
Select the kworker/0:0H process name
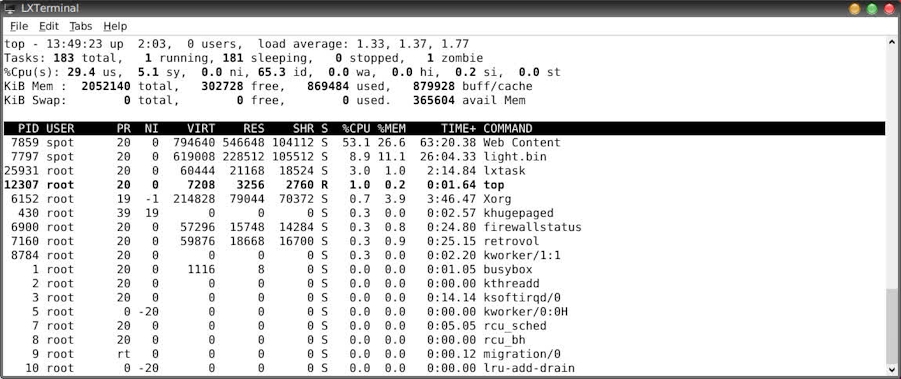coord(526,311)
